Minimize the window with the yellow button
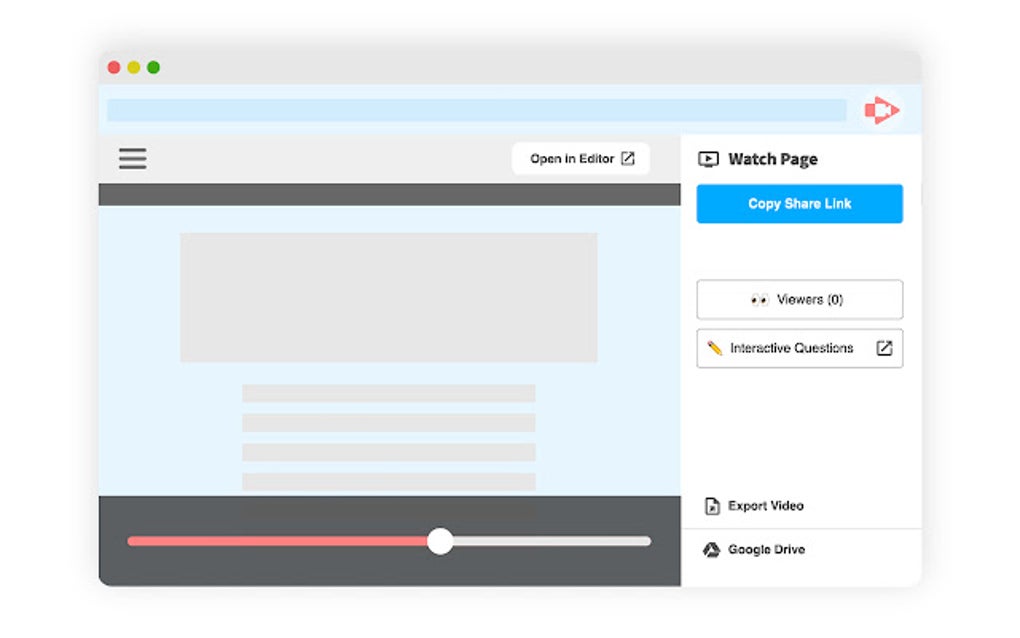The width and height of the screenshot is (1020, 638). tap(133, 67)
